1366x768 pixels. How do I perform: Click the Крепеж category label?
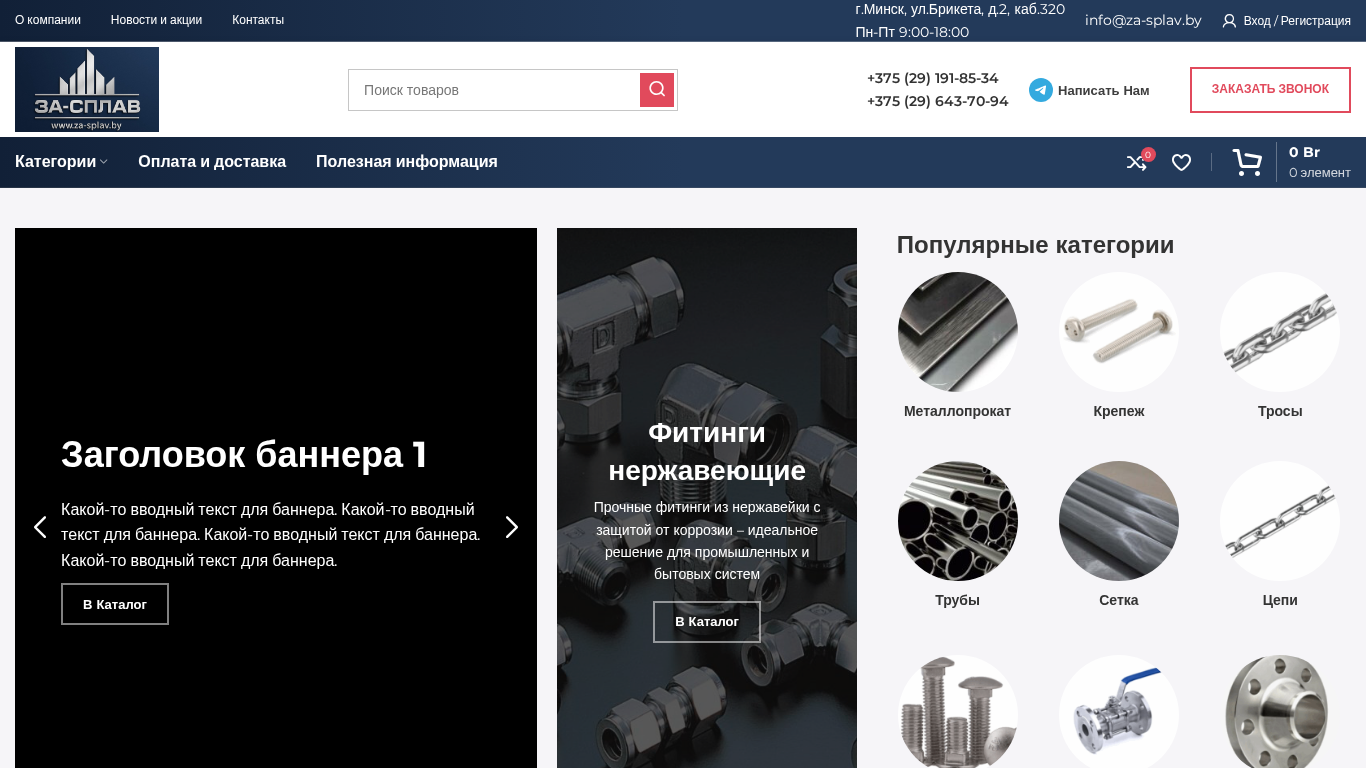pyautogui.click(x=1119, y=411)
